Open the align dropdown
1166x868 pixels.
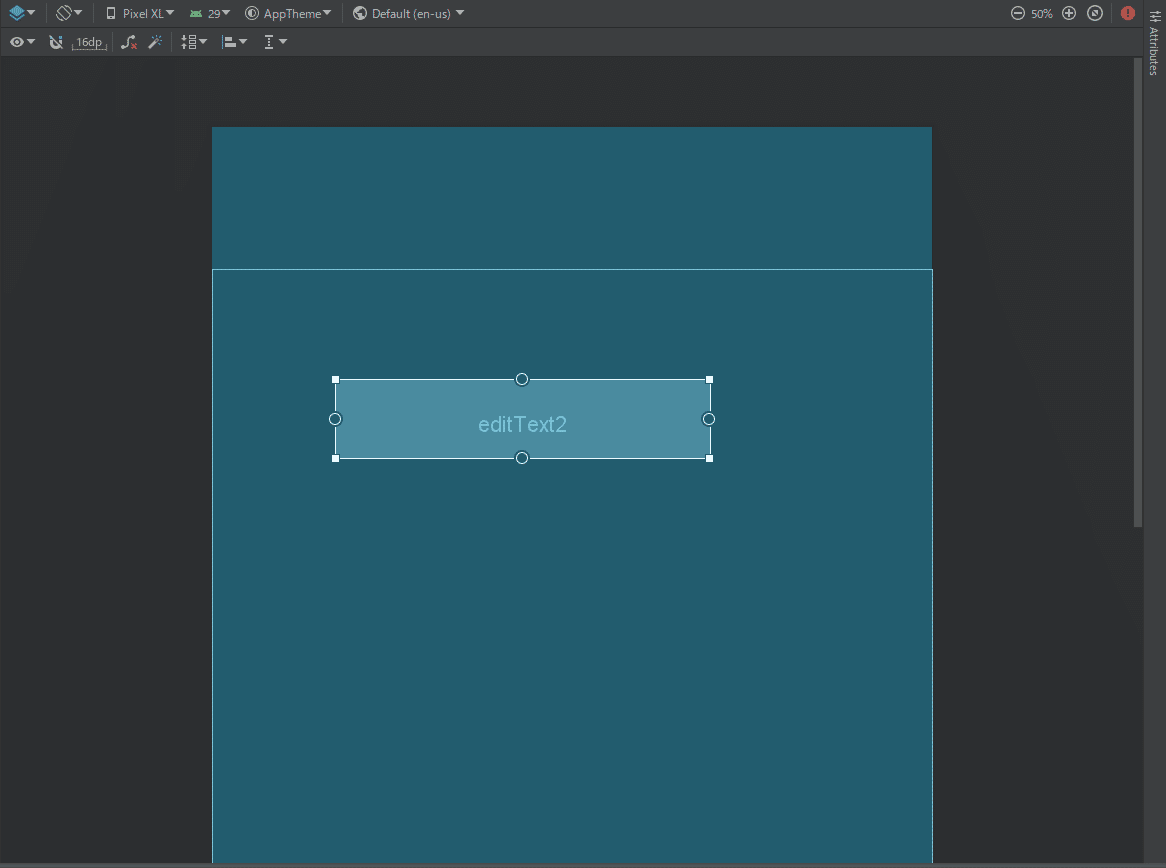point(233,42)
